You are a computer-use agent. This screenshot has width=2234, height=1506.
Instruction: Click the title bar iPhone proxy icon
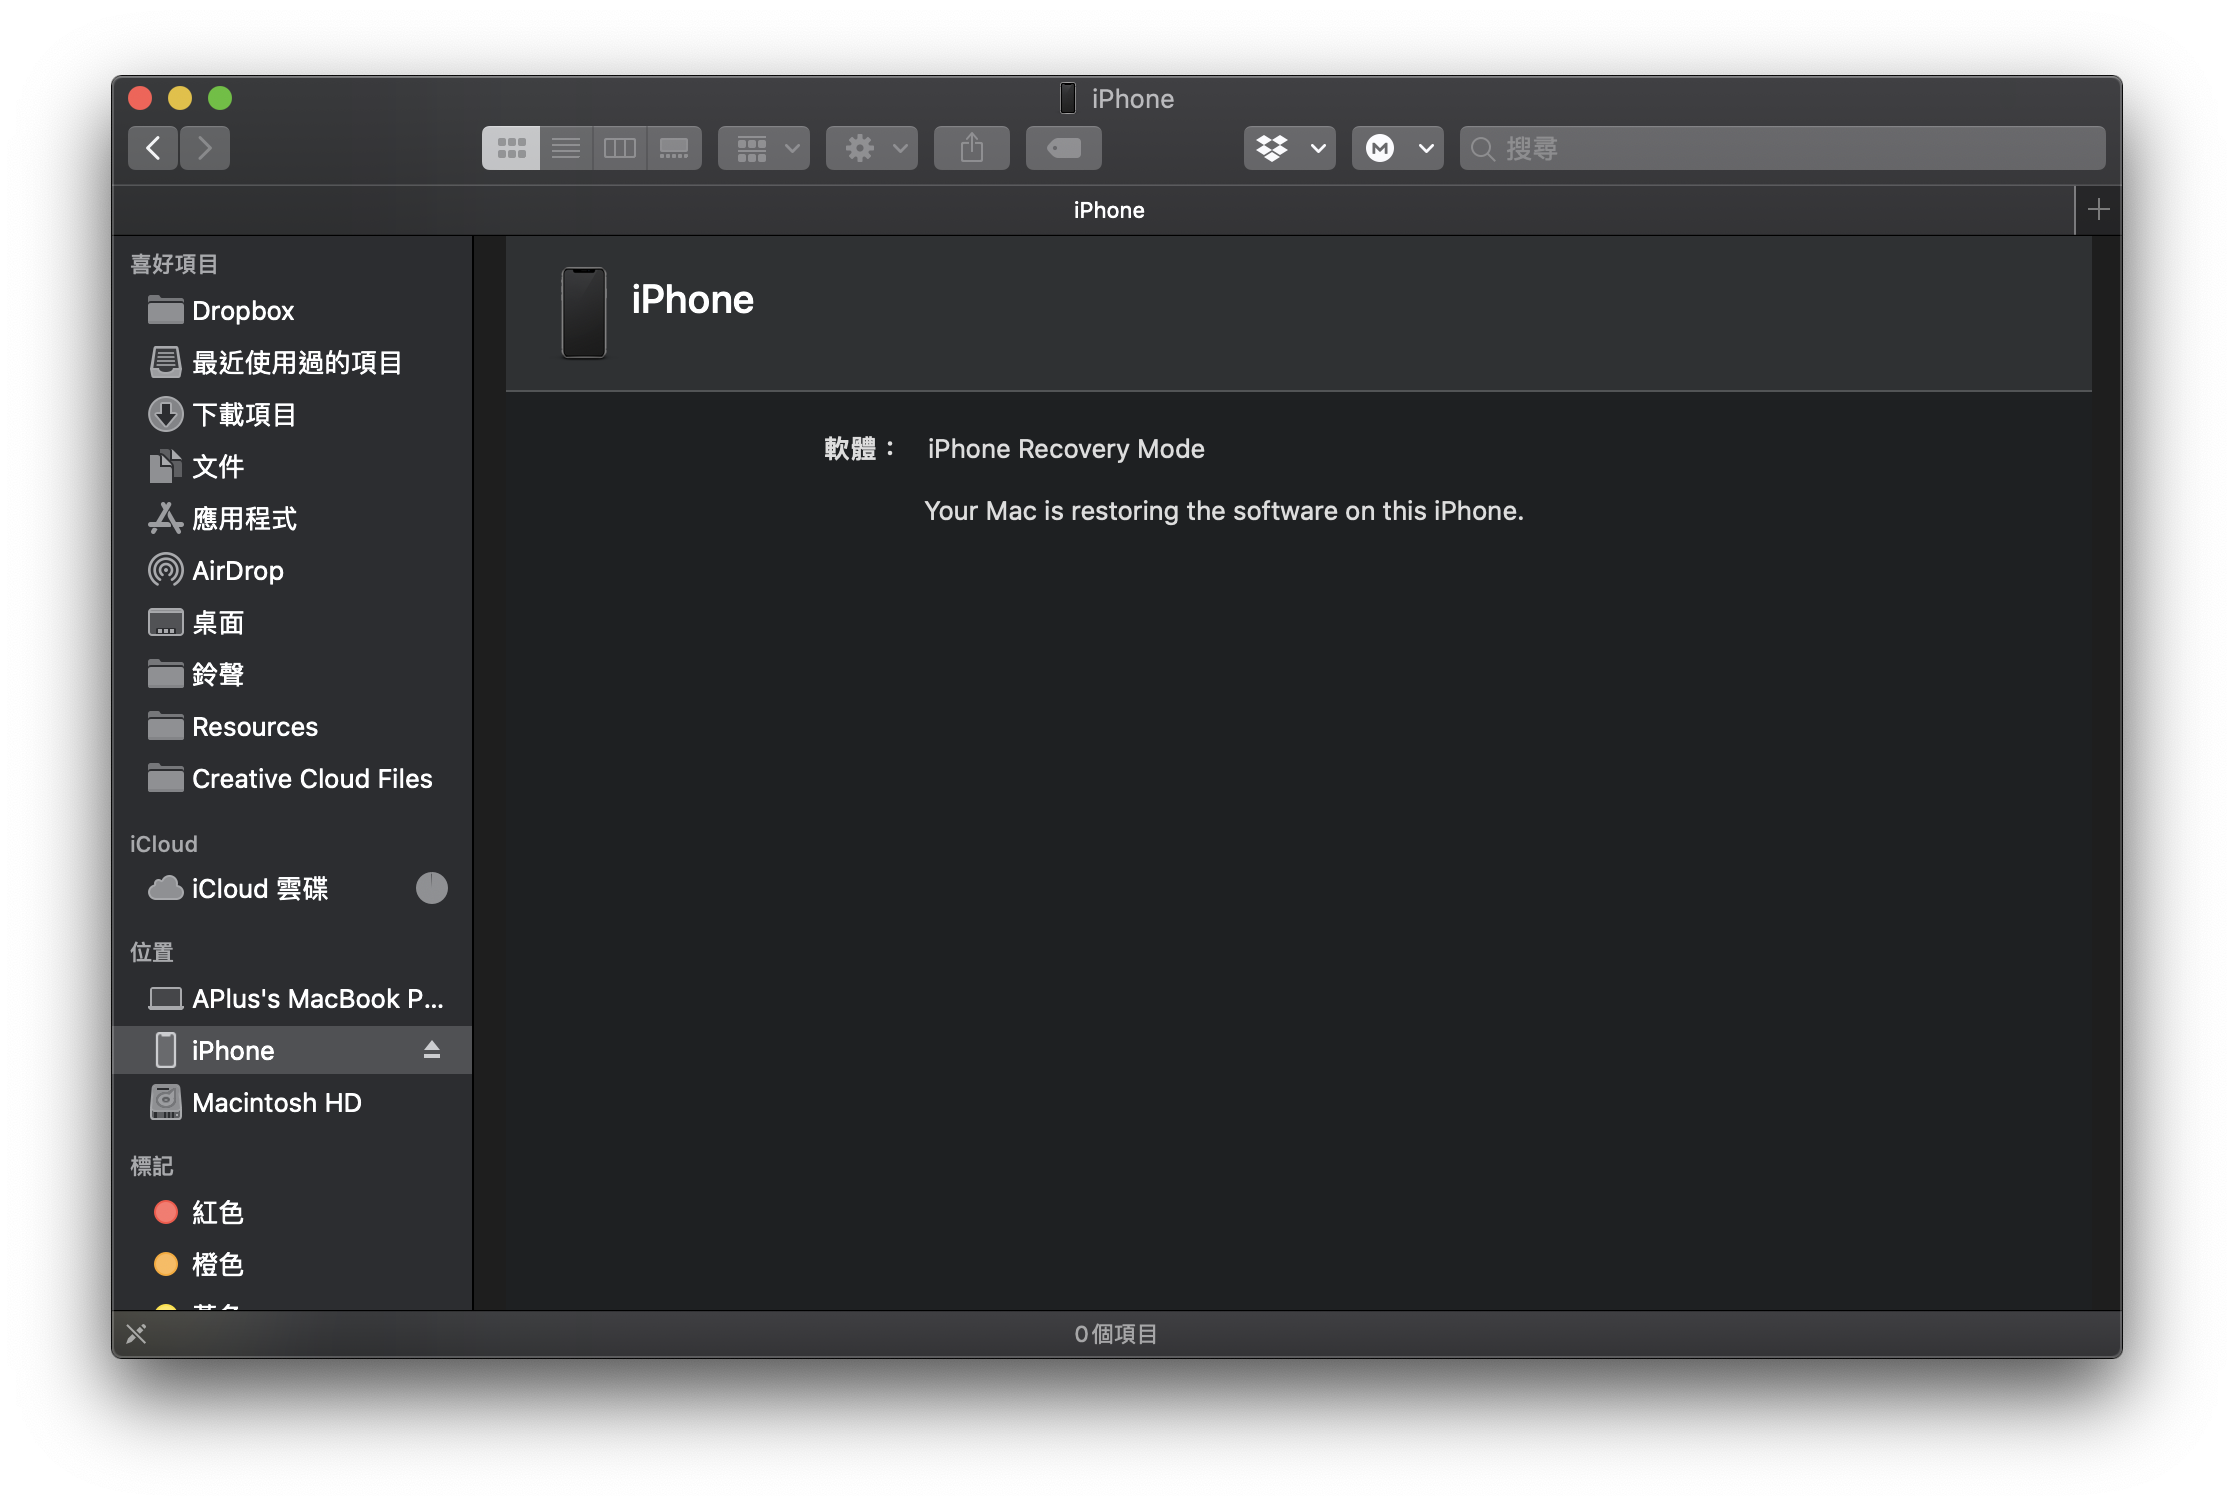tap(1068, 98)
